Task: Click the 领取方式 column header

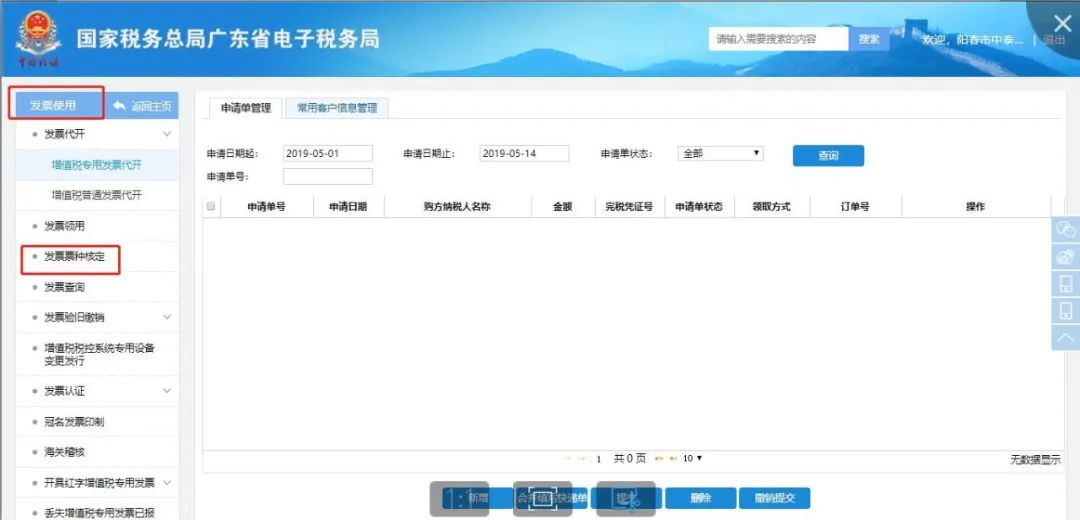Action: click(771, 207)
